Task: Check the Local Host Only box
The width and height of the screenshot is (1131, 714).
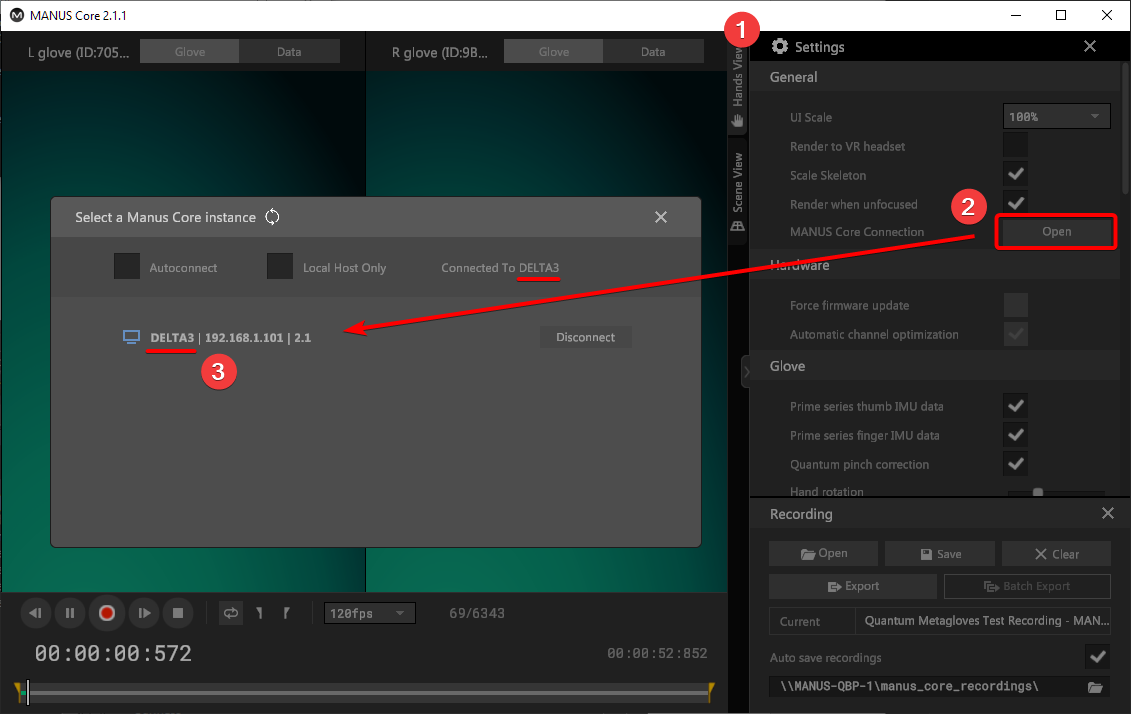Action: (280, 267)
